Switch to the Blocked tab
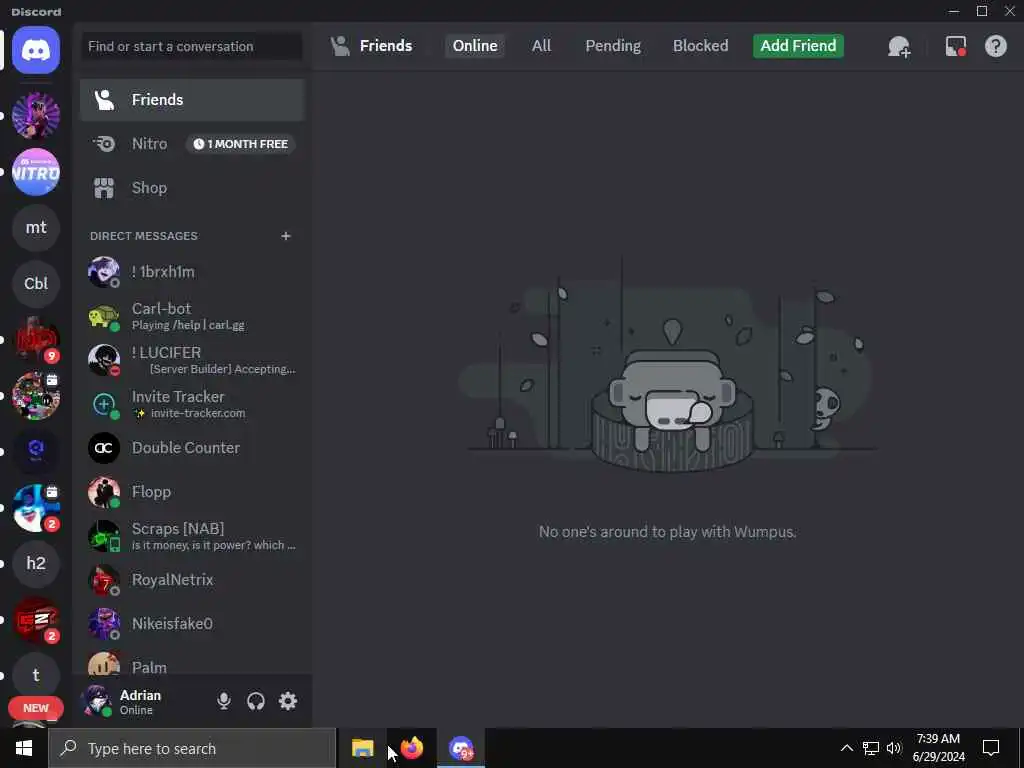Image resolution: width=1024 pixels, height=768 pixels. point(700,46)
